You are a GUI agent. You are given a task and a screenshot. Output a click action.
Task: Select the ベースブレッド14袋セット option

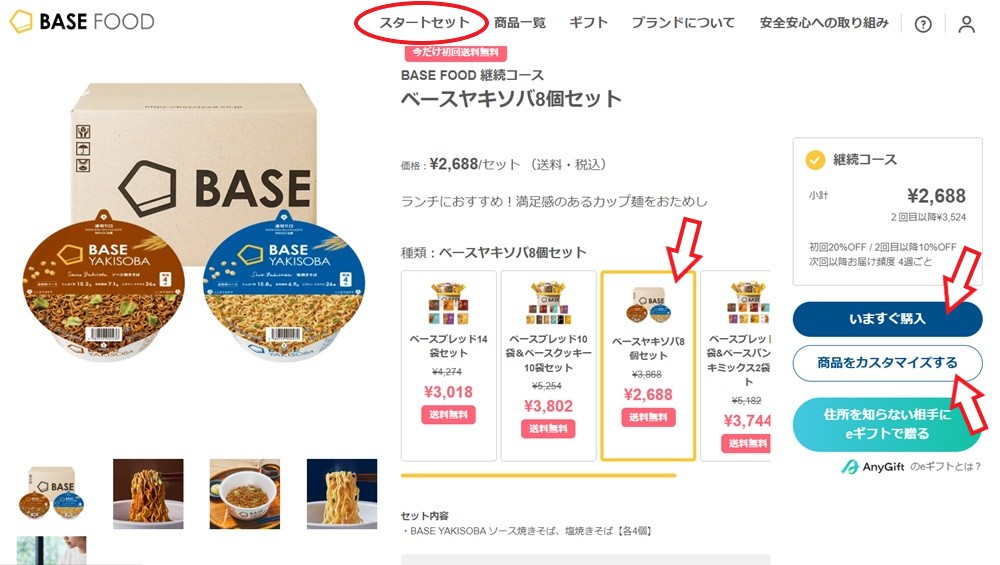click(x=448, y=365)
